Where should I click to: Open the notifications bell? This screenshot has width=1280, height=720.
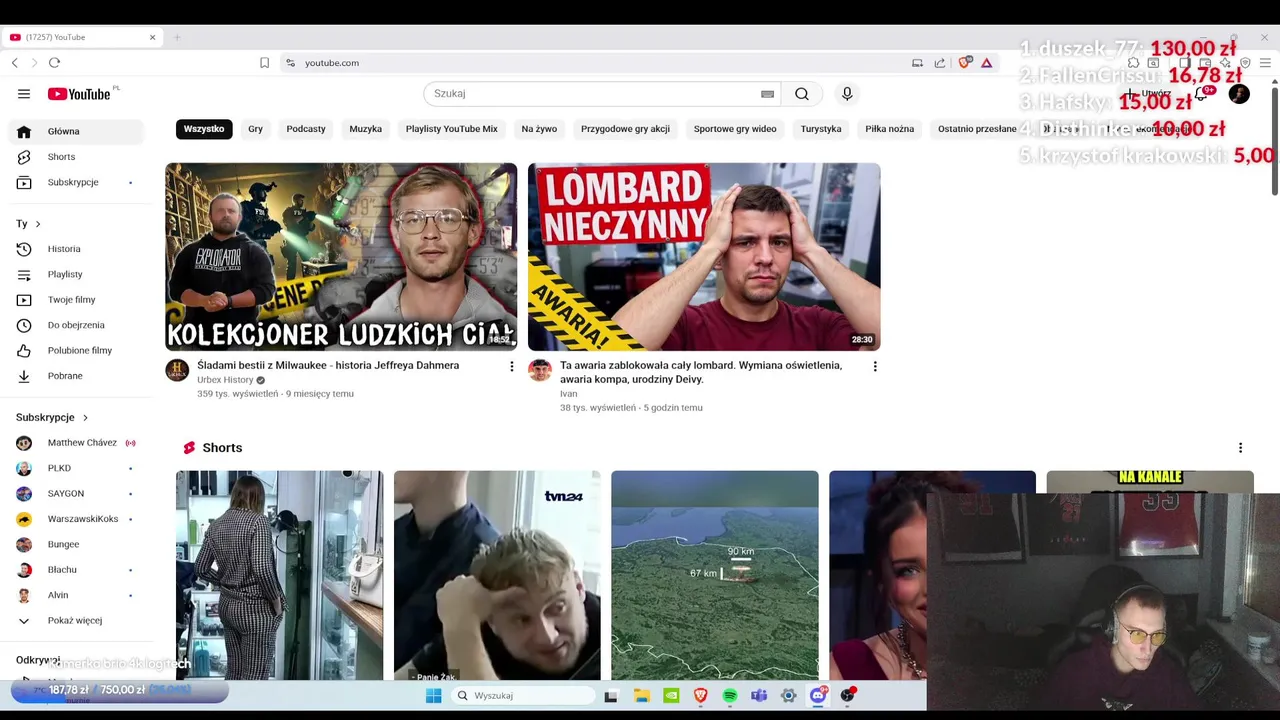click(x=1202, y=94)
